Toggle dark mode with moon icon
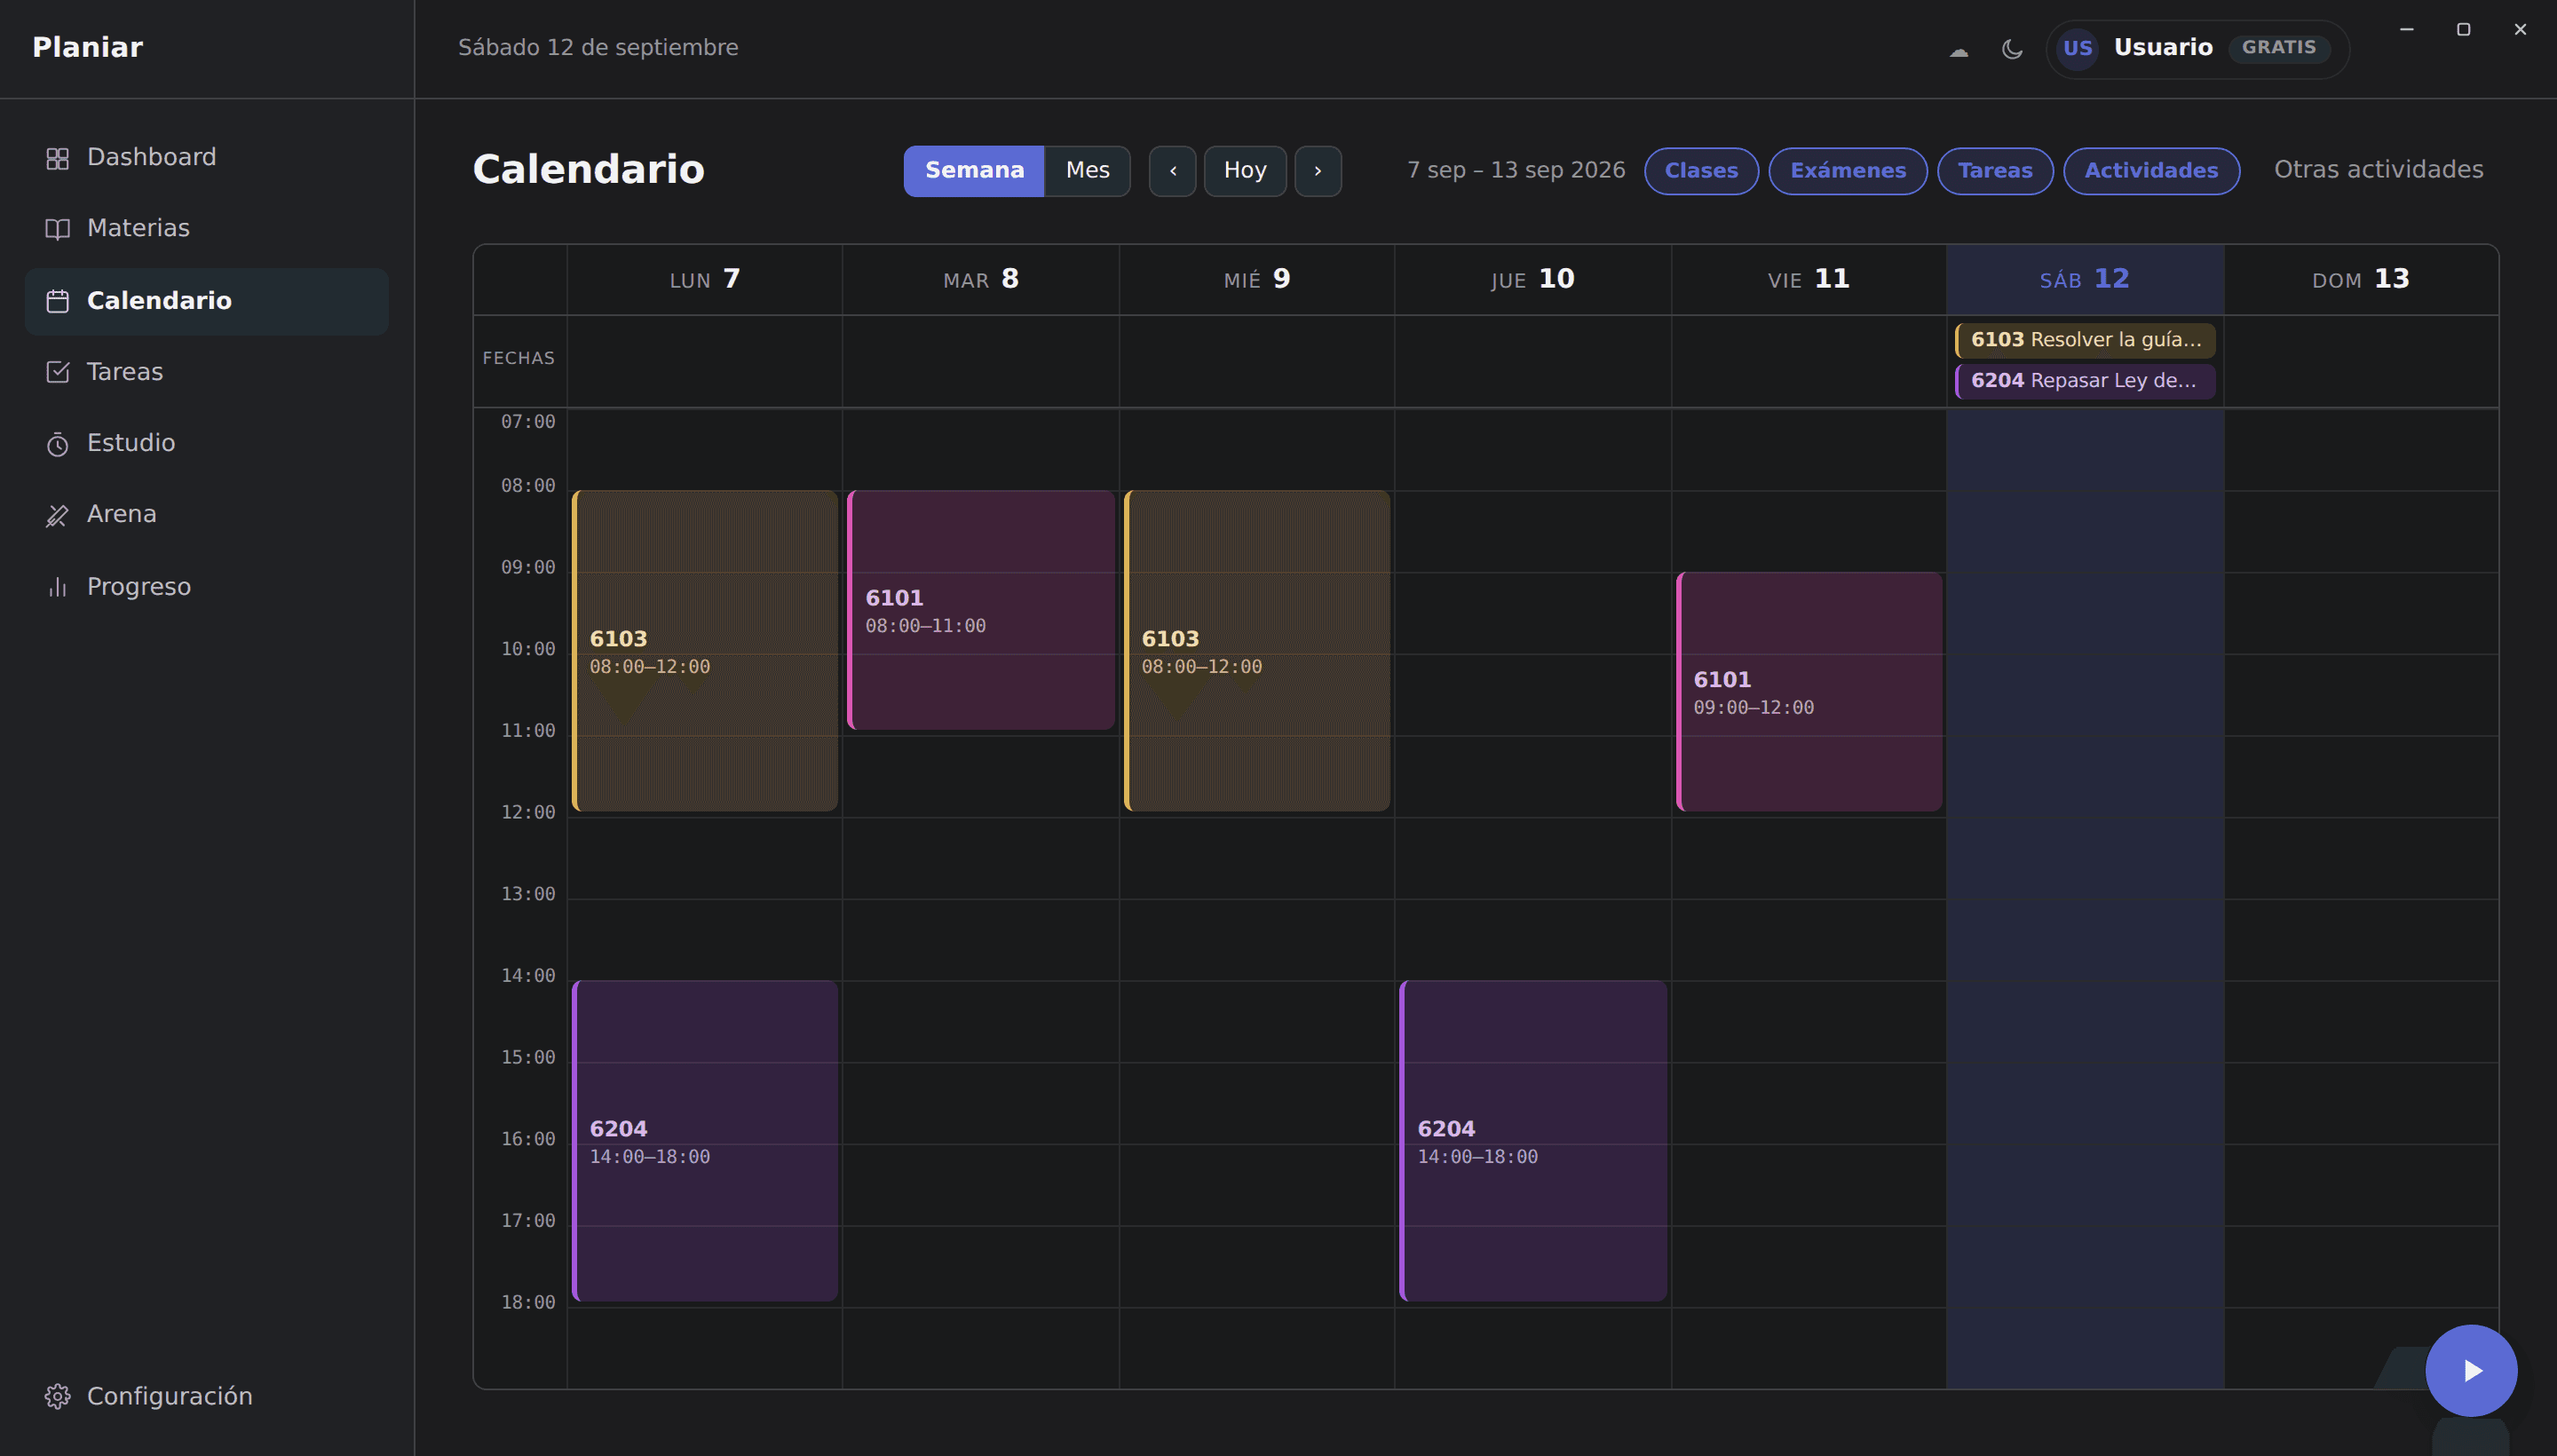Screen dimensions: 2557x1456 (2012, 49)
